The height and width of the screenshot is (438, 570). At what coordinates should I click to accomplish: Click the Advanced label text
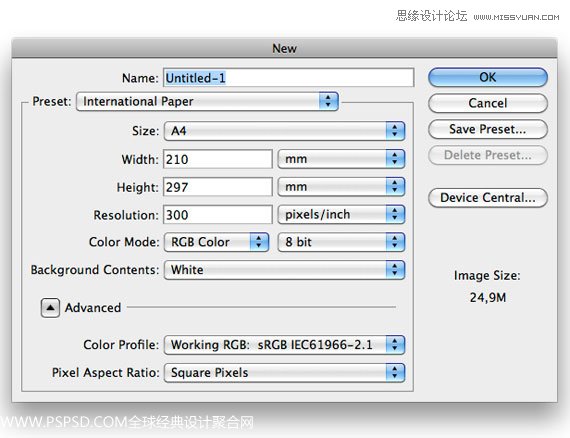pos(93,308)
